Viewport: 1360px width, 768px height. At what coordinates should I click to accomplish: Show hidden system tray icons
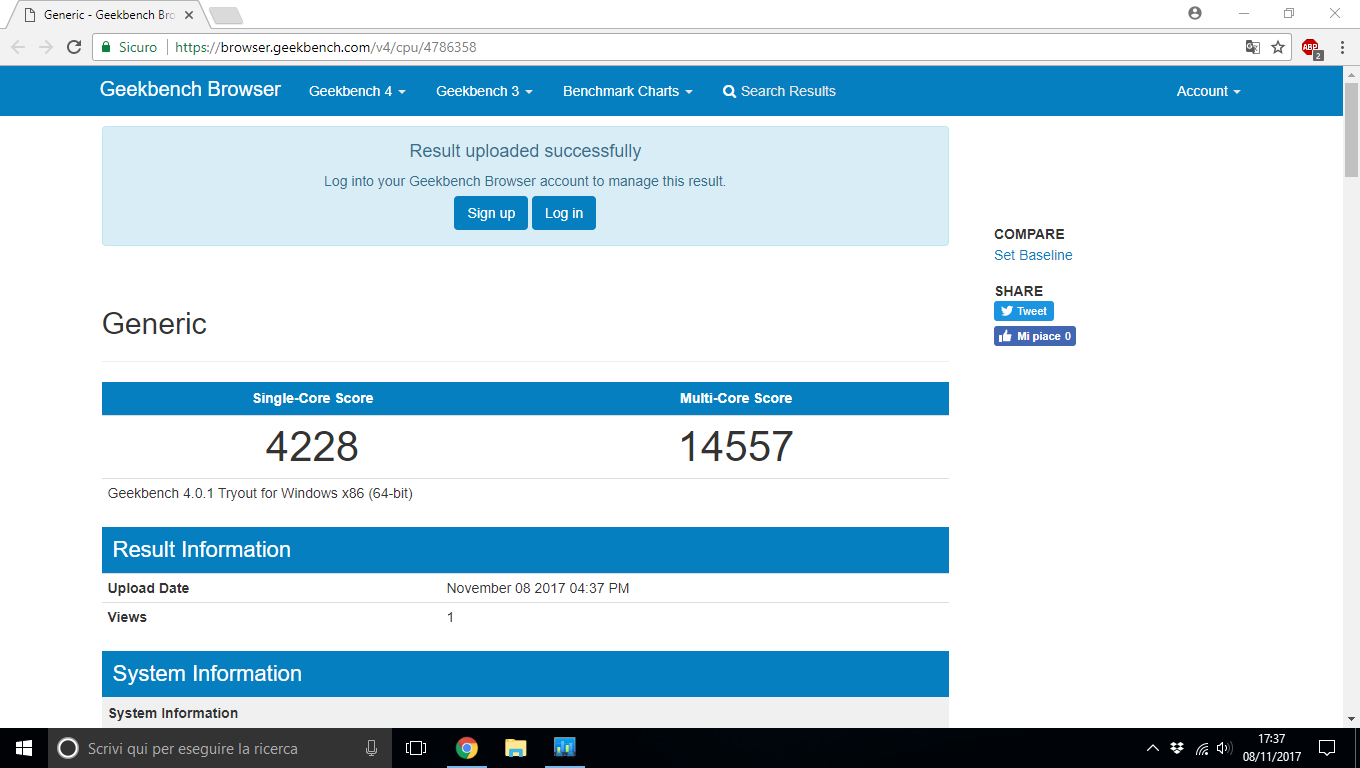1152,748
